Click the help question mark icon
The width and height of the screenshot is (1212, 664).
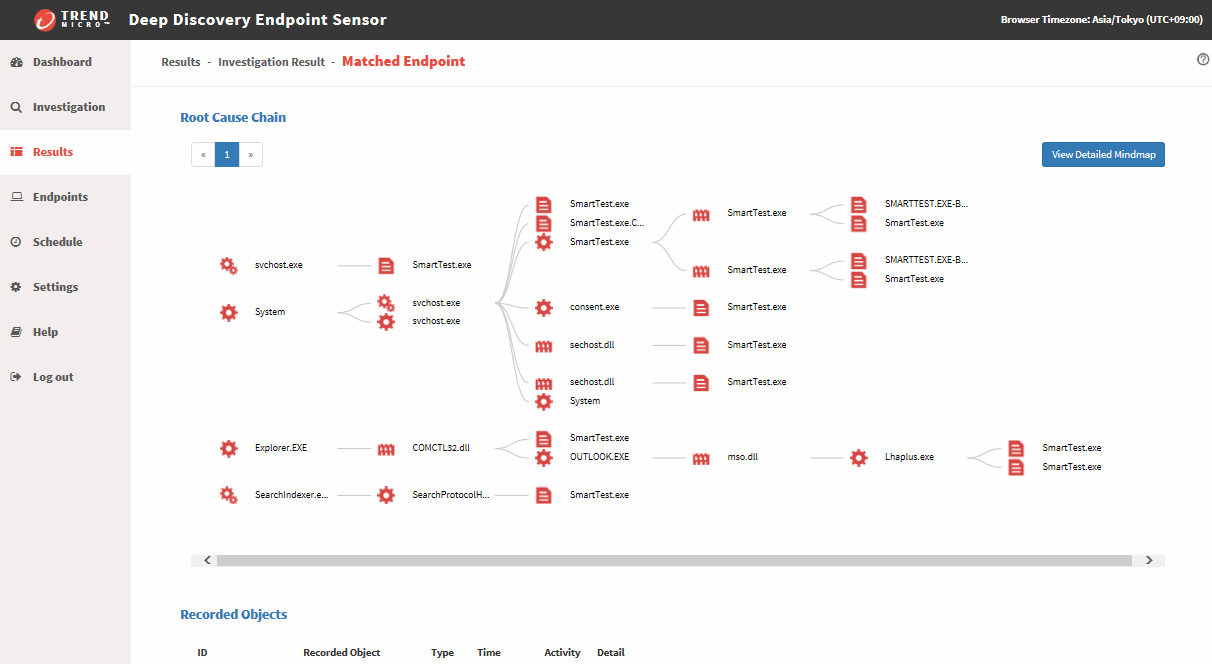click(x=1203, y=60)
